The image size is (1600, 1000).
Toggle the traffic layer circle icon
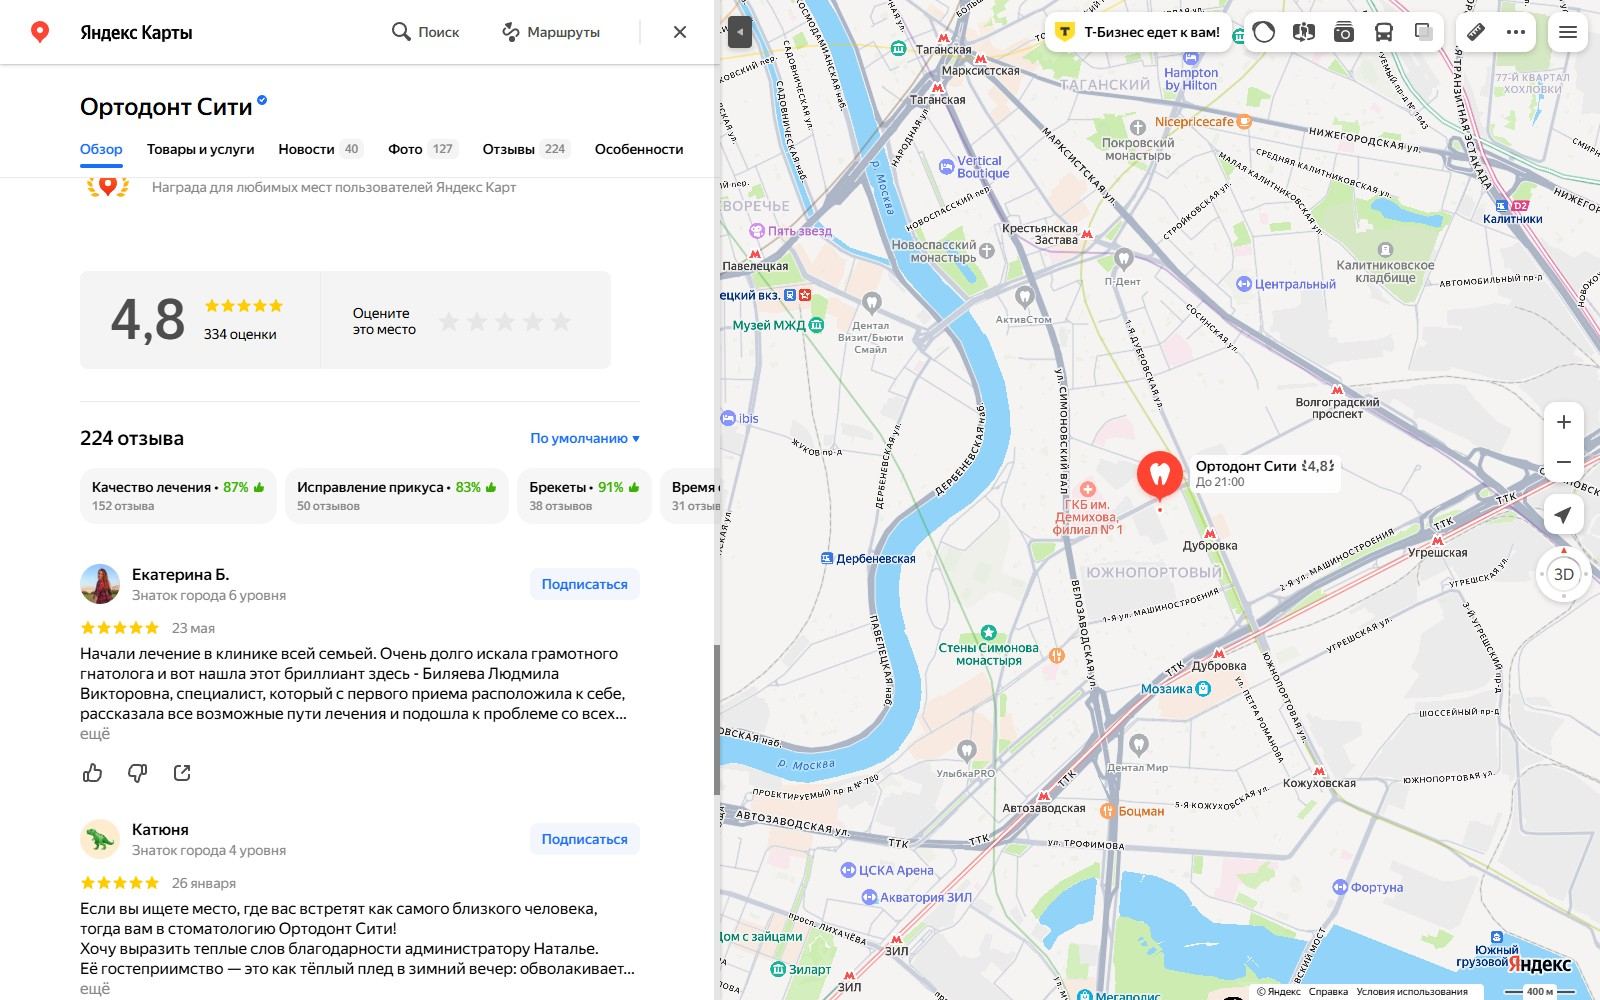[1264, 32]
